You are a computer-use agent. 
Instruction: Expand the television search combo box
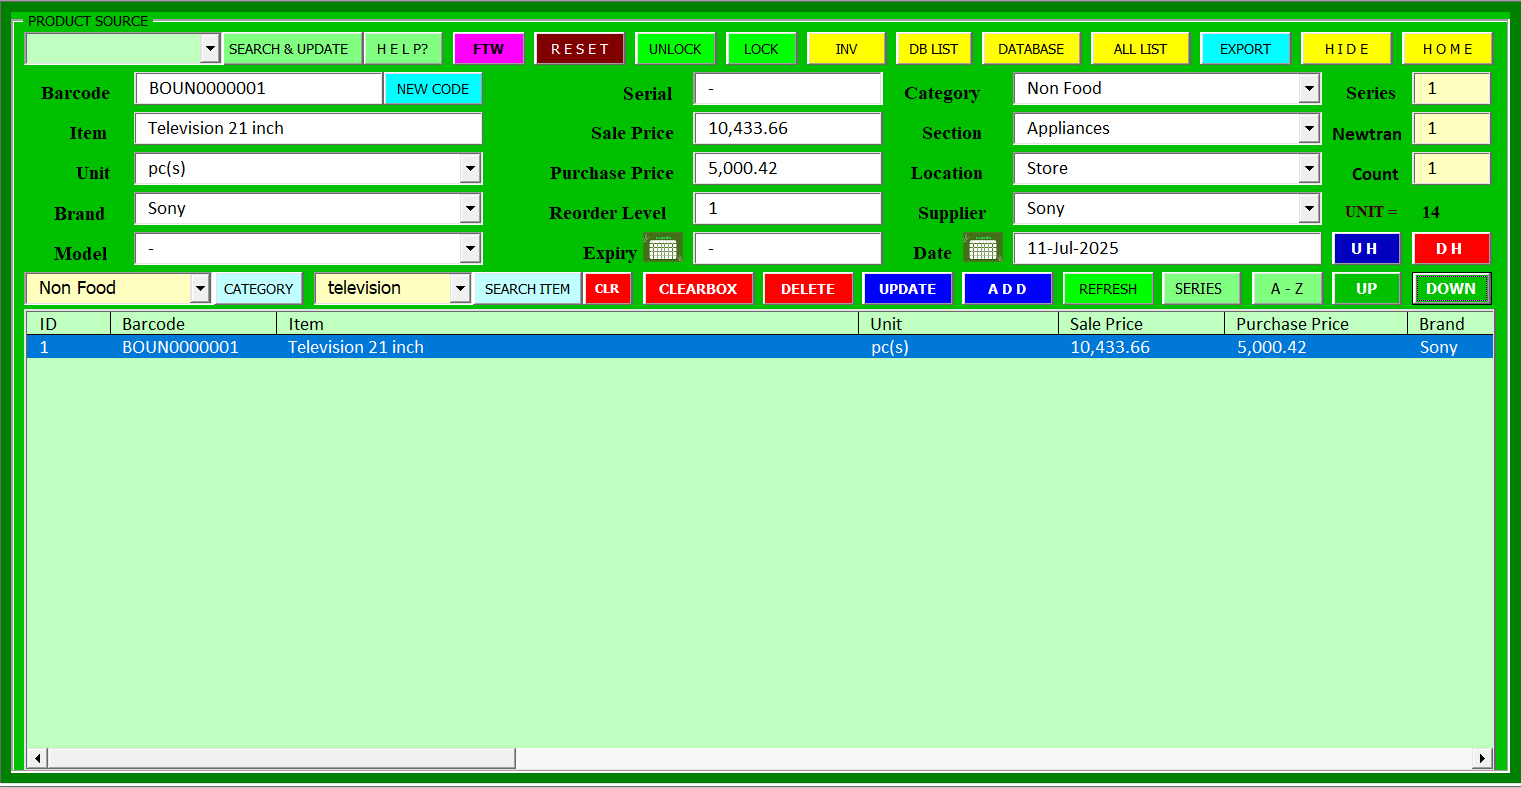(460, 289)
